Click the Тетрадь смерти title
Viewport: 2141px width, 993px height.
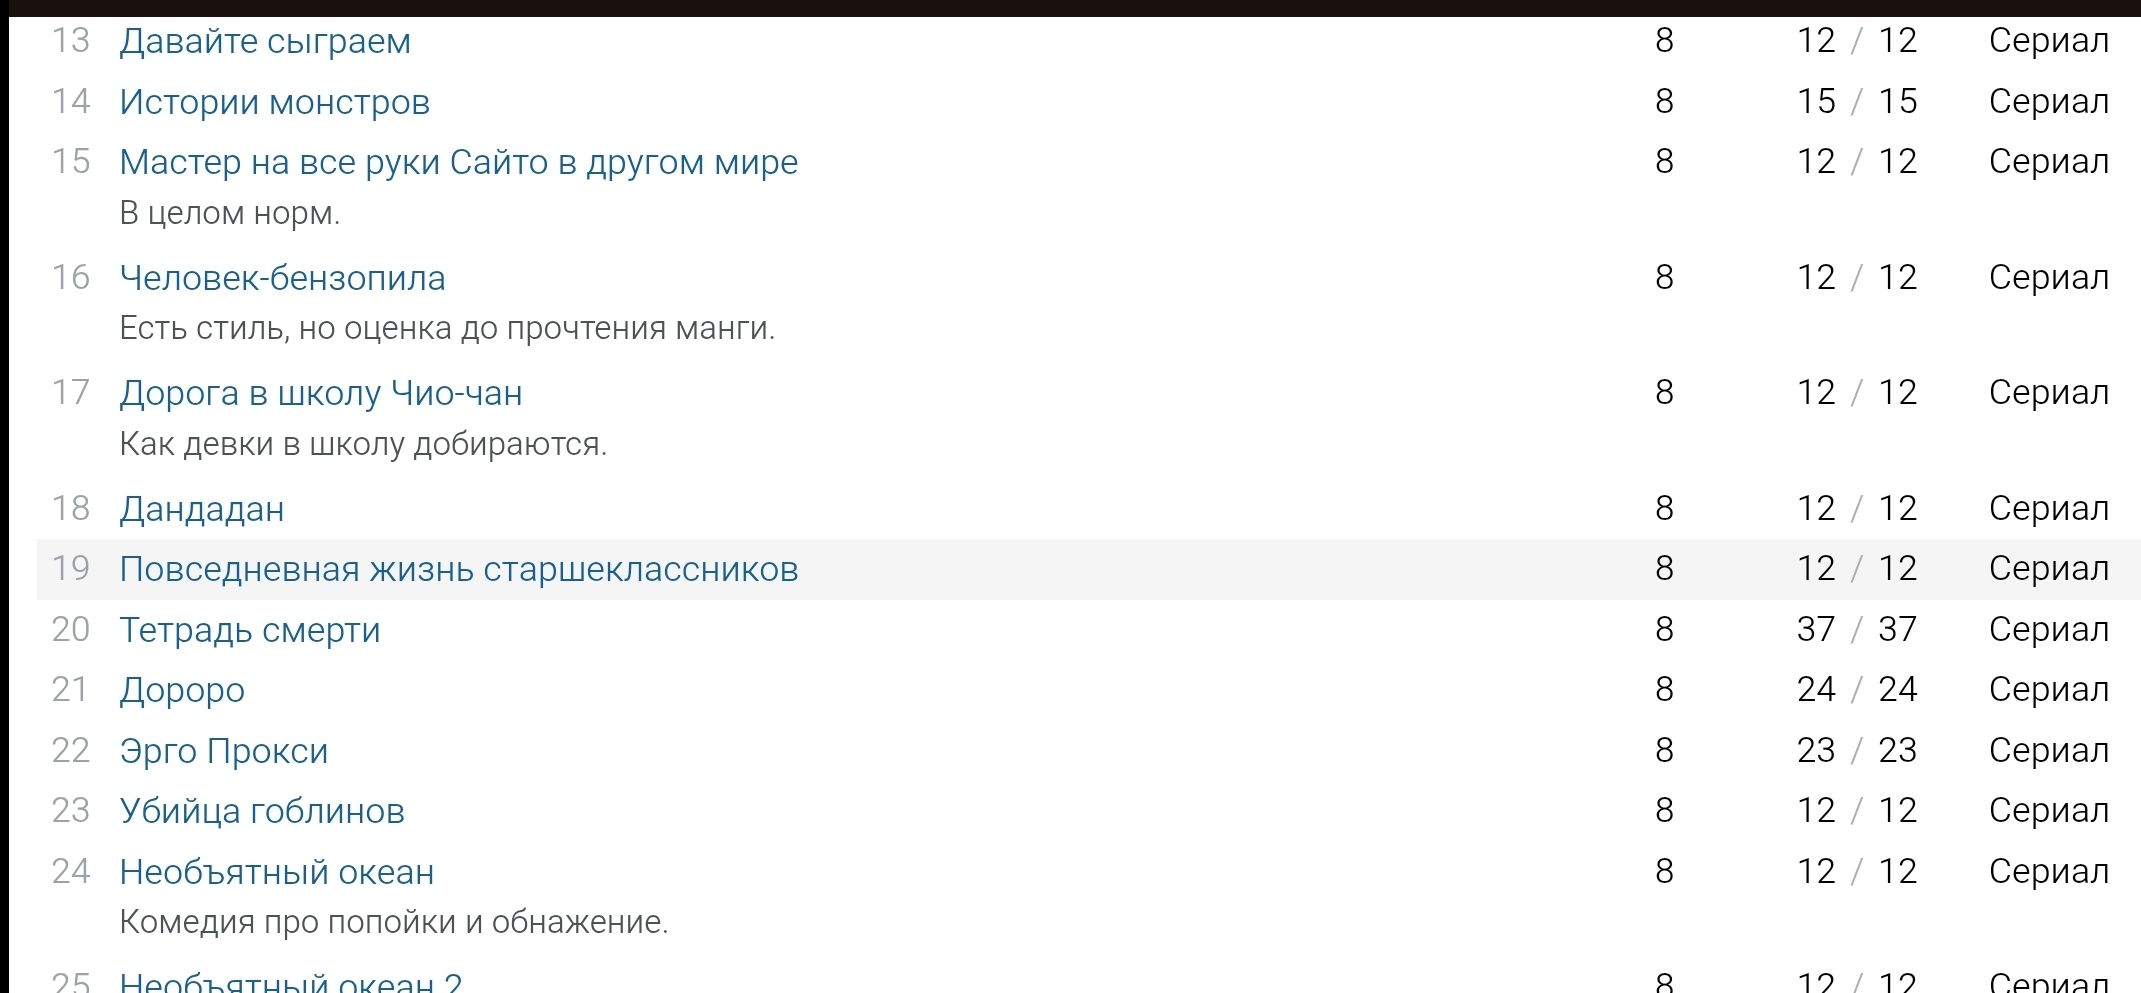pyautogui.click(x=250, y=630)
